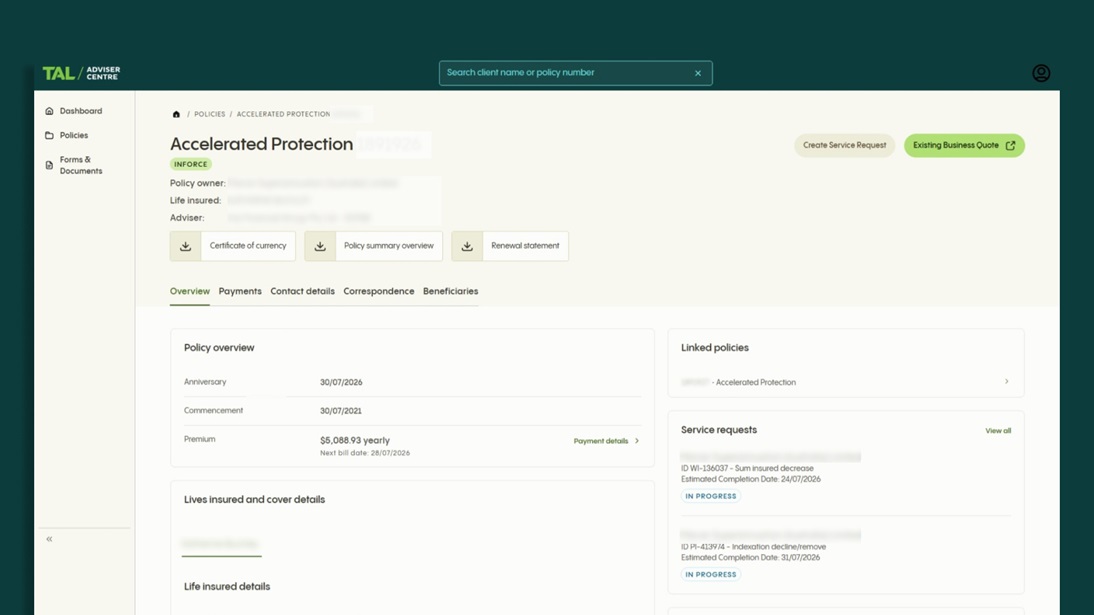Click the chevron next to Payment details
Viewport: 1094px width, 615px height.
click(637, 441)
